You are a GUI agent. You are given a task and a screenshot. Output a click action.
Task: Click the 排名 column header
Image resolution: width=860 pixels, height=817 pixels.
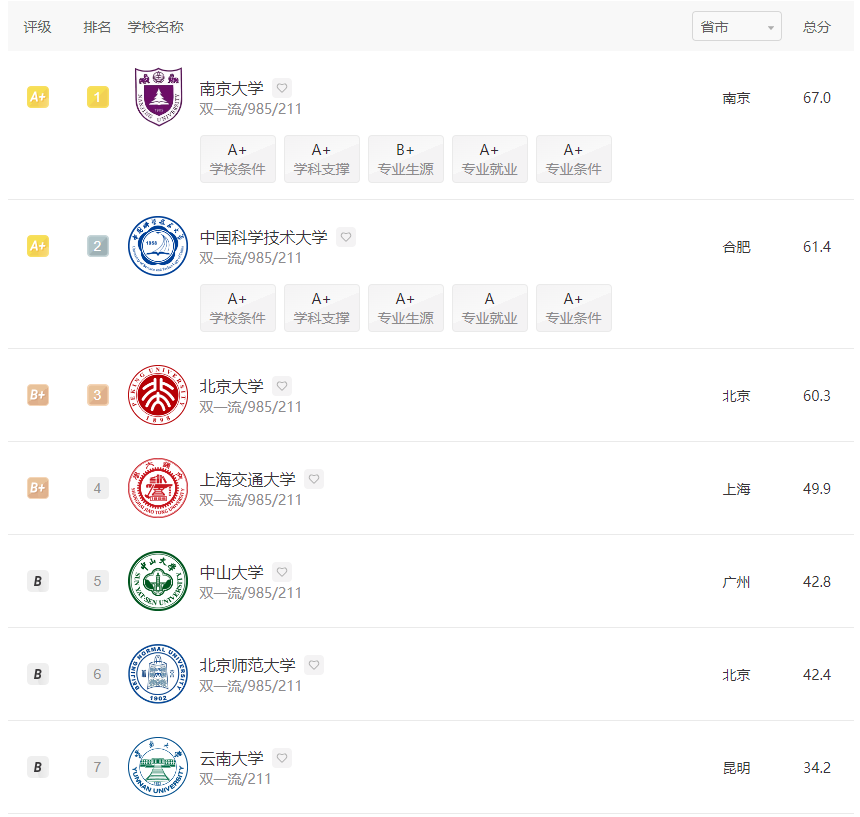[97, 27]
